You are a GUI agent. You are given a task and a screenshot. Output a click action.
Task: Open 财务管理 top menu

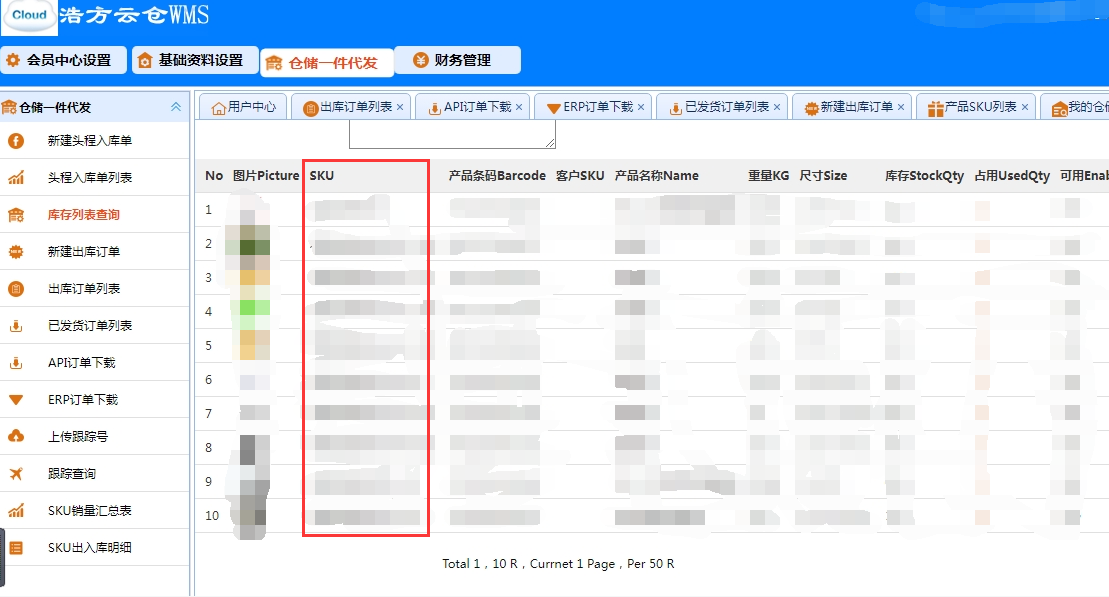(x=457, y=60)
